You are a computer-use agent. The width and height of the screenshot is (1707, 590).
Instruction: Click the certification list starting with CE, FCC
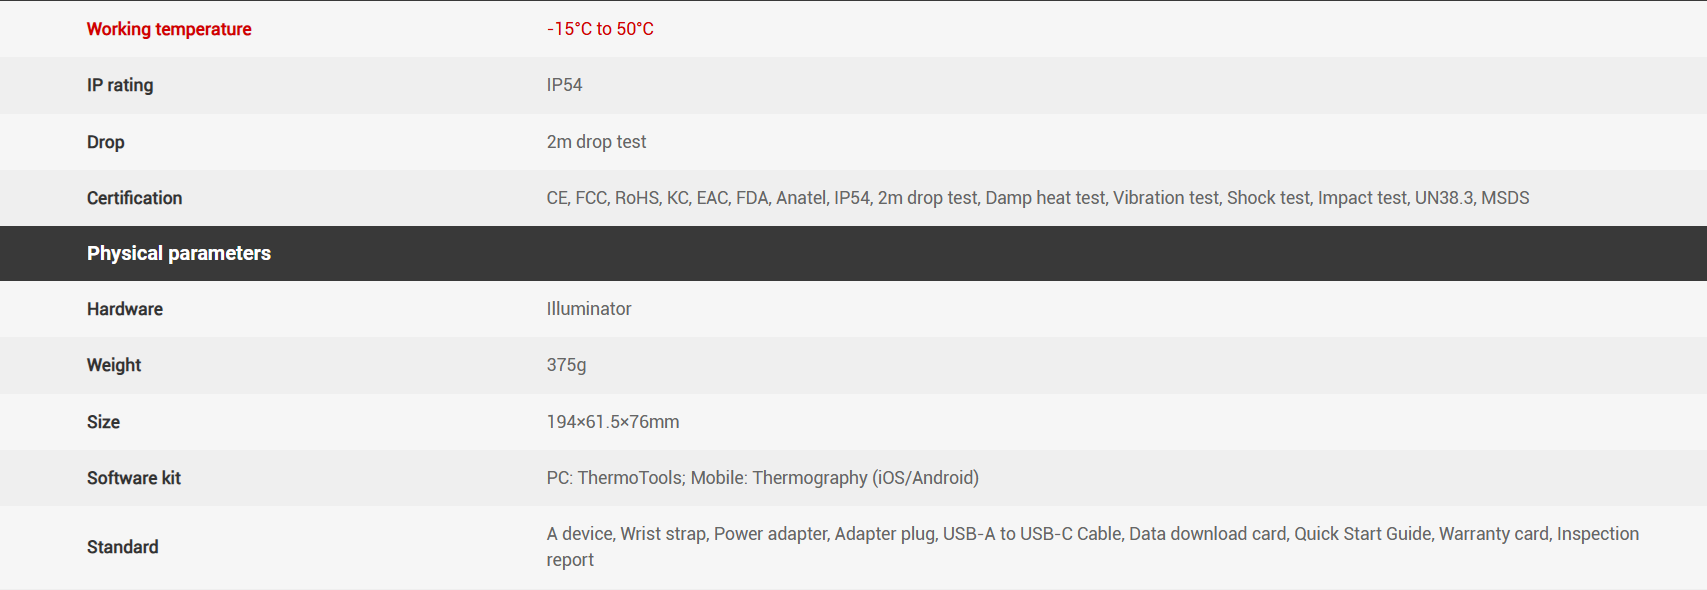coord(1037,198)
